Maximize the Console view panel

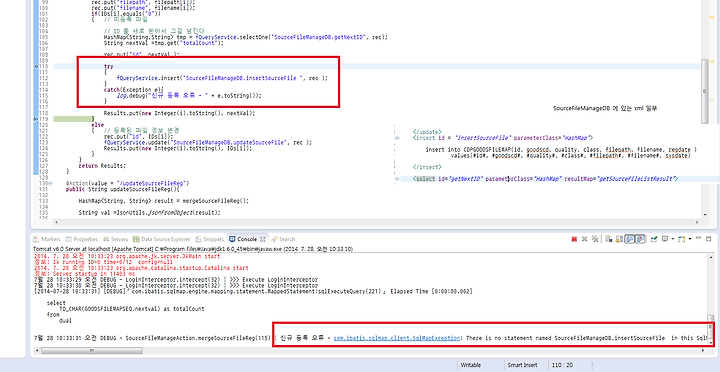coord(709,239)
